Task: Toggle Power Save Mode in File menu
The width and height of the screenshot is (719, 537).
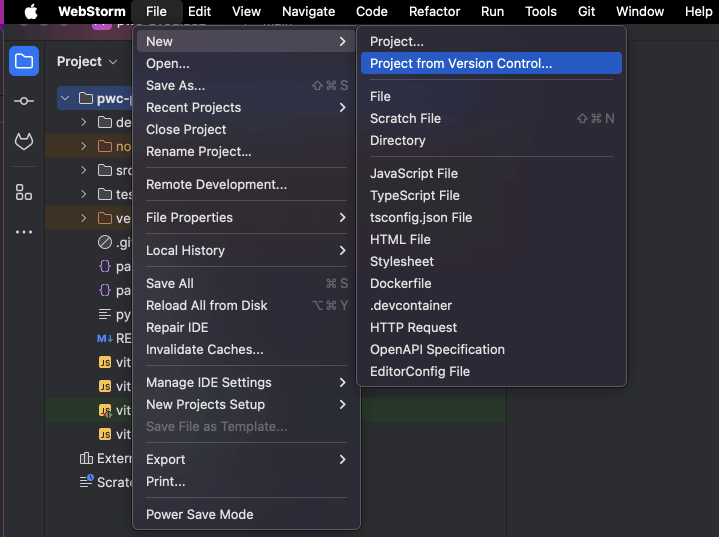Action: point(199,514)
